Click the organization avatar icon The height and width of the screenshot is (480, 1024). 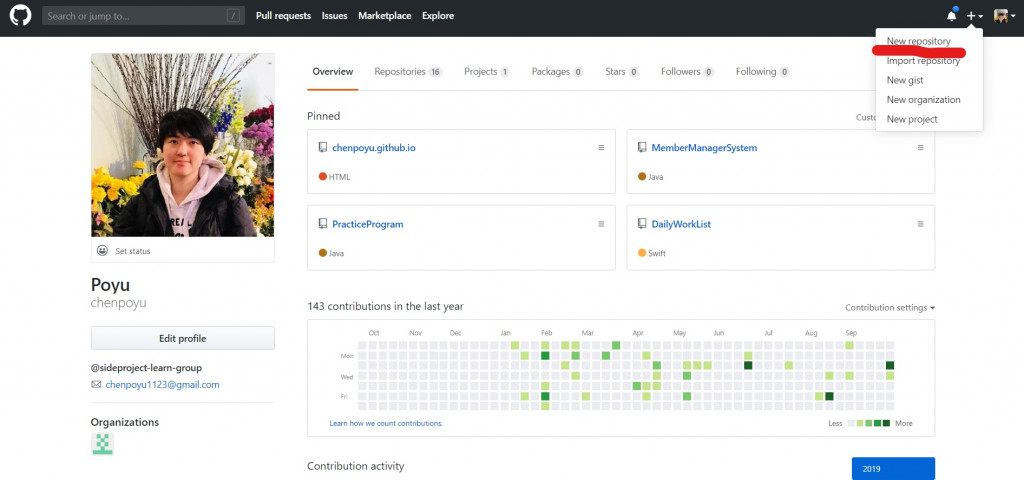click(102, 444)
